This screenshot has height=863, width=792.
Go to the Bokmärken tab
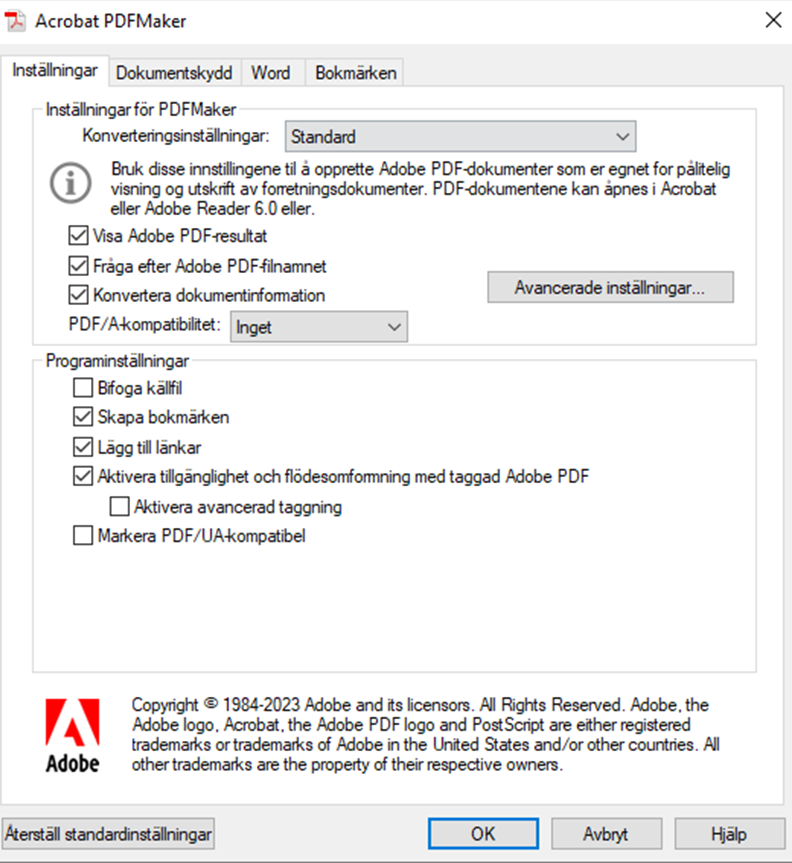point(356,73)
